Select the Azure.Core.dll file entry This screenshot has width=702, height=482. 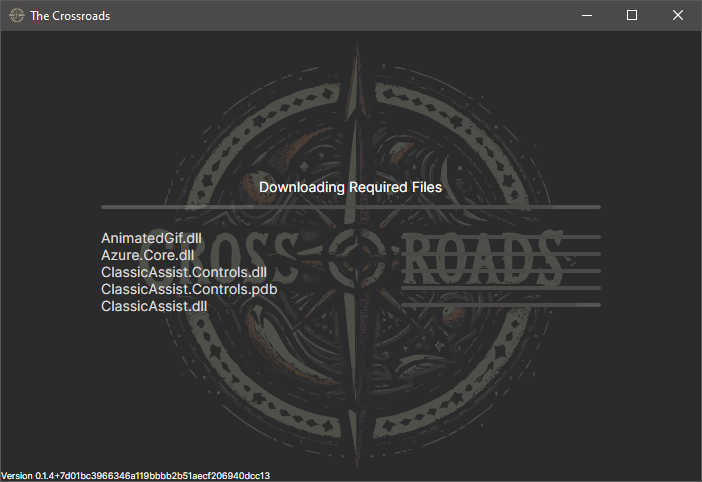click(147, 255)
